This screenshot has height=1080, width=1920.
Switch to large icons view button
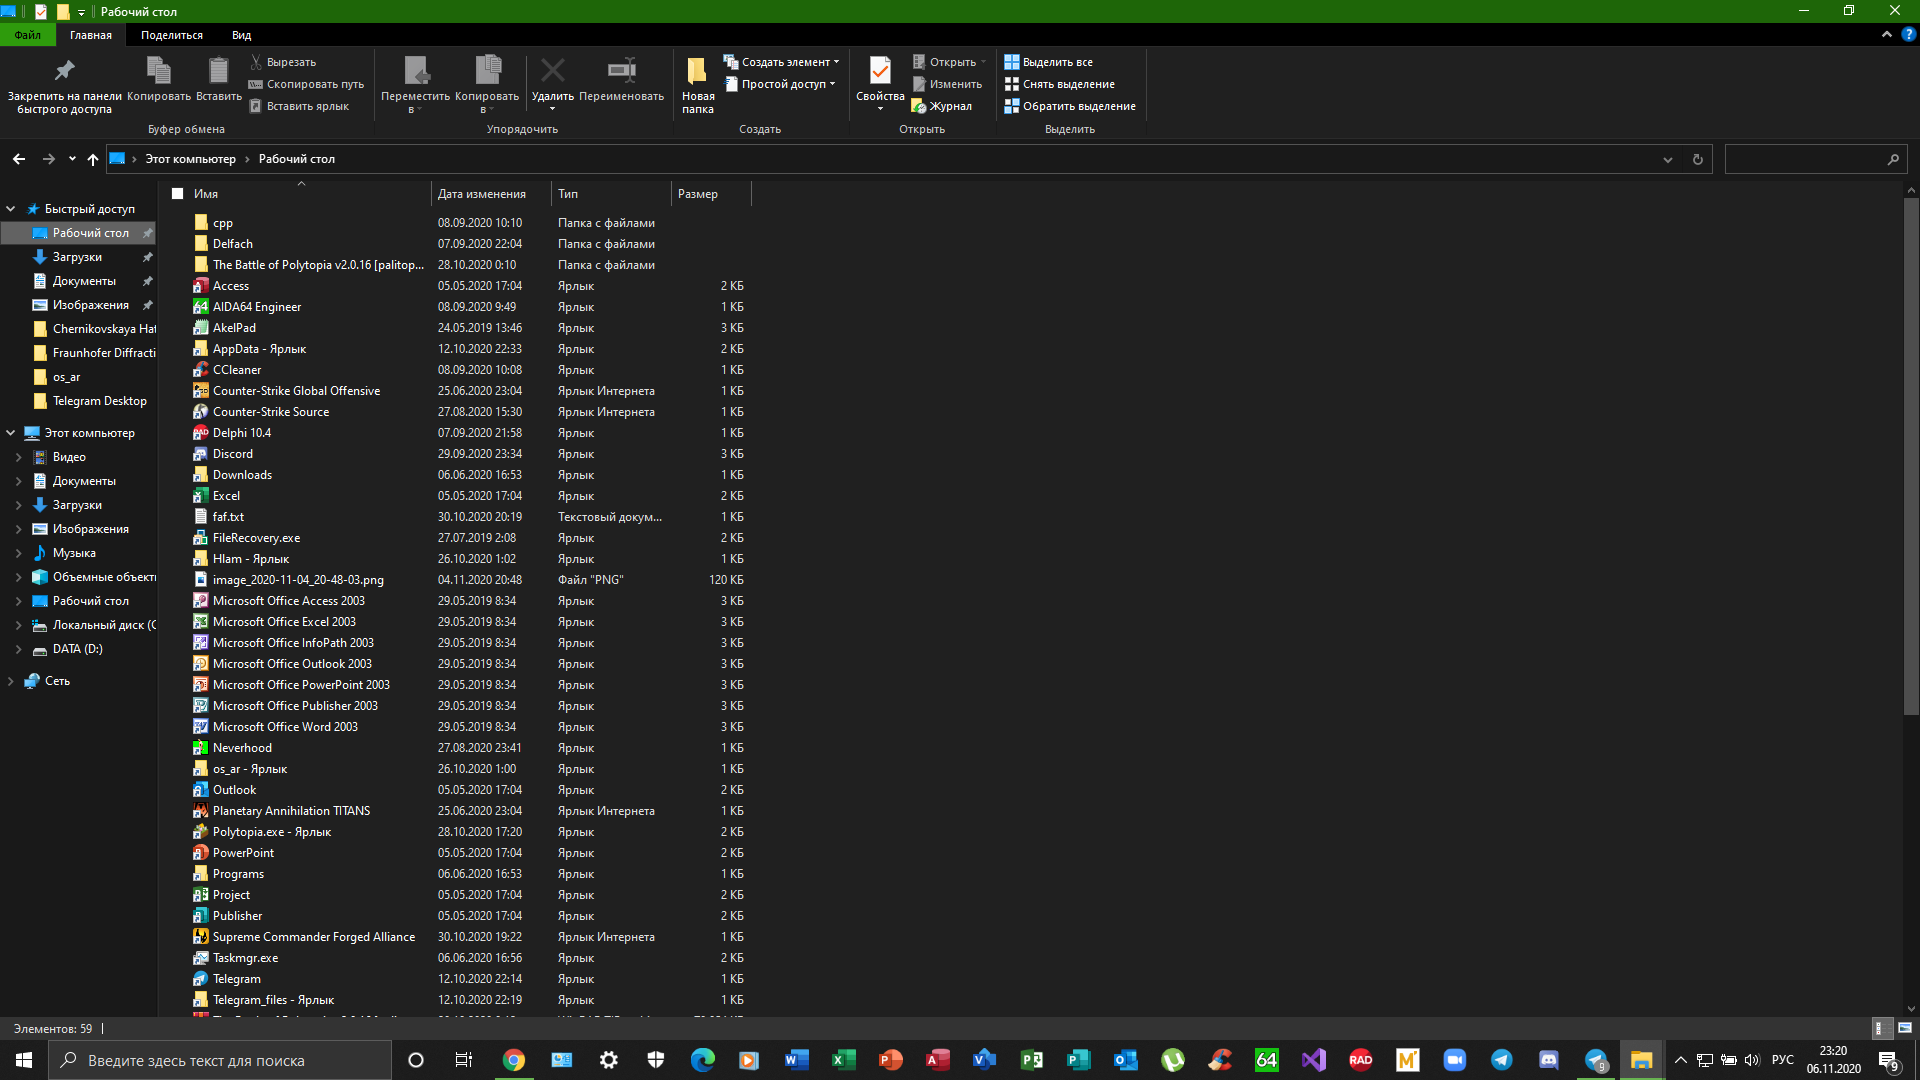point(1904,1028)
